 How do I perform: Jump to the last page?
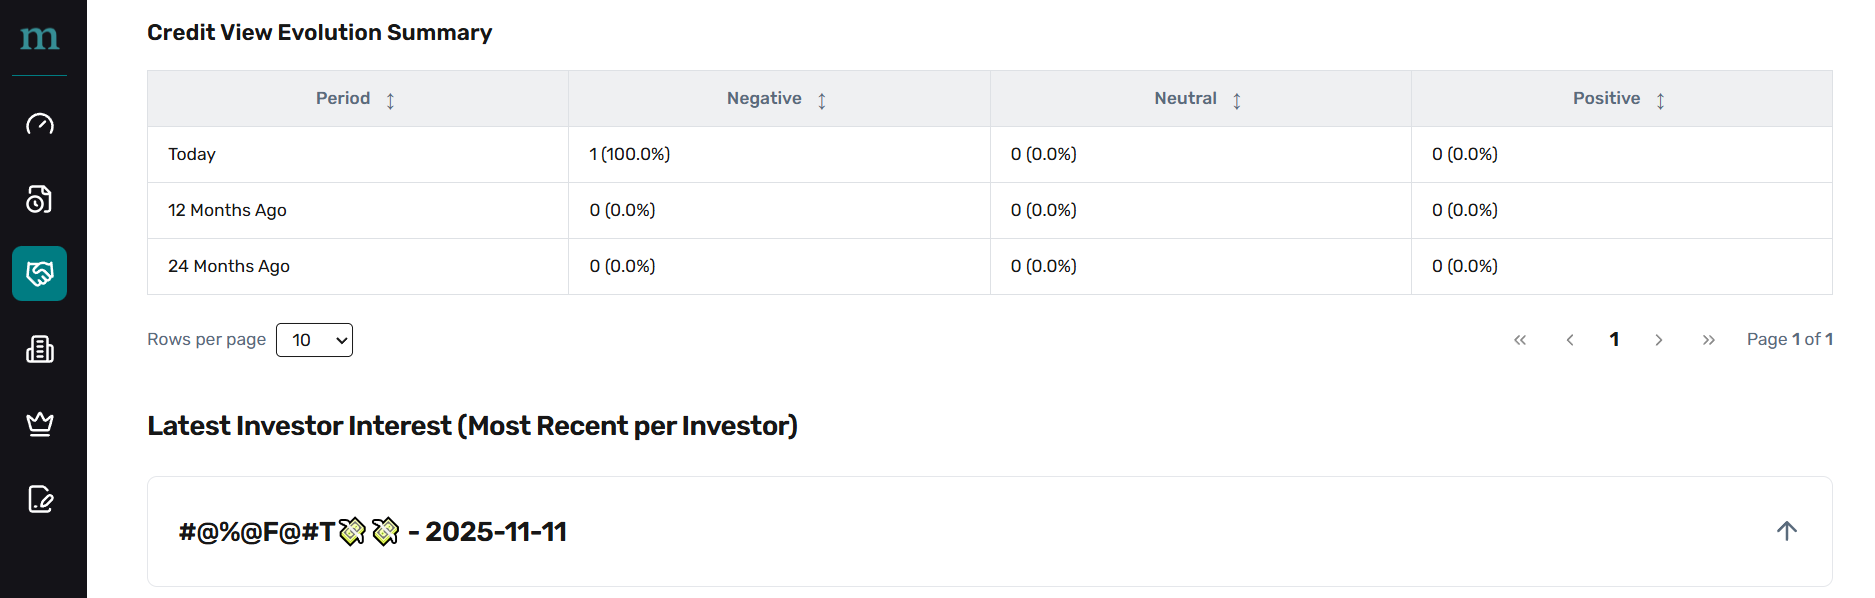click(1708, 340)
